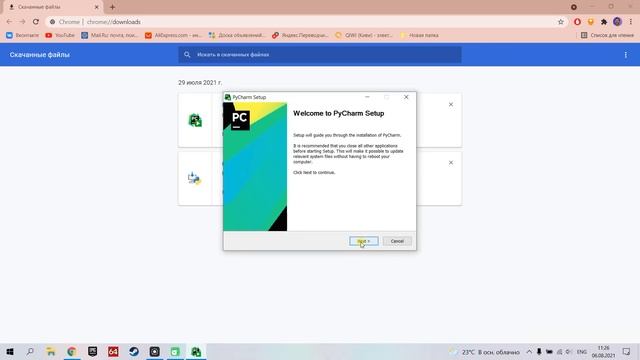
Task: Open the Windows Start menu
Action: pyautogui.click(x=10, y=351)
